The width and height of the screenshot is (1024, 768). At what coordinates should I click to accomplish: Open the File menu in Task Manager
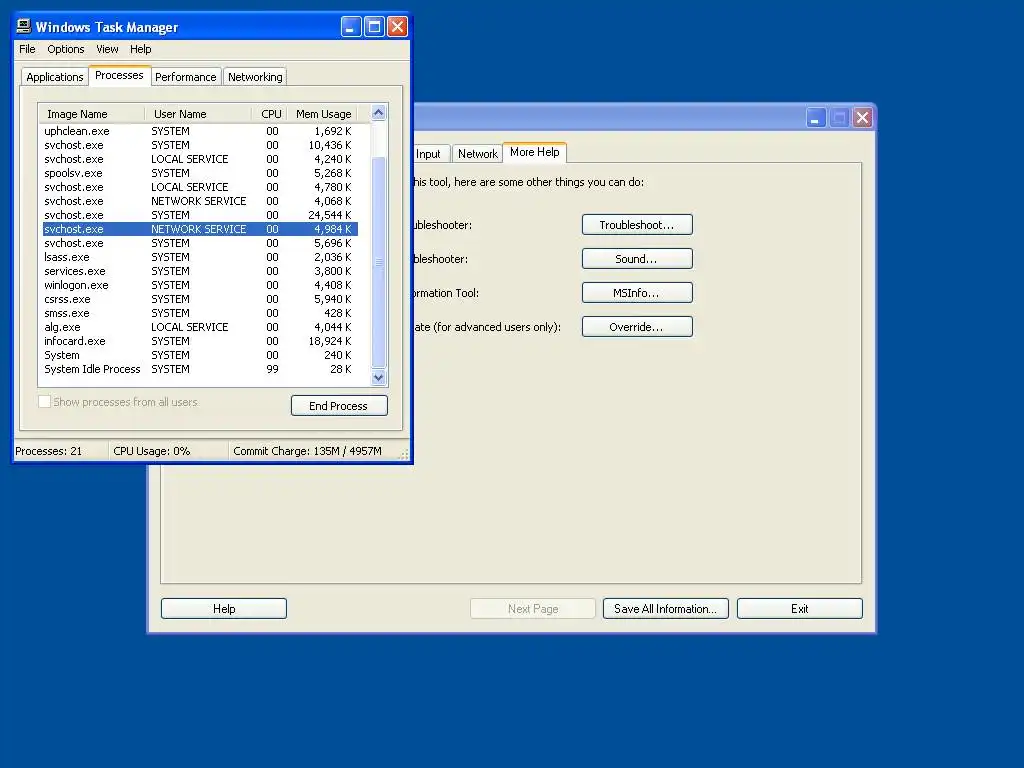27,49
